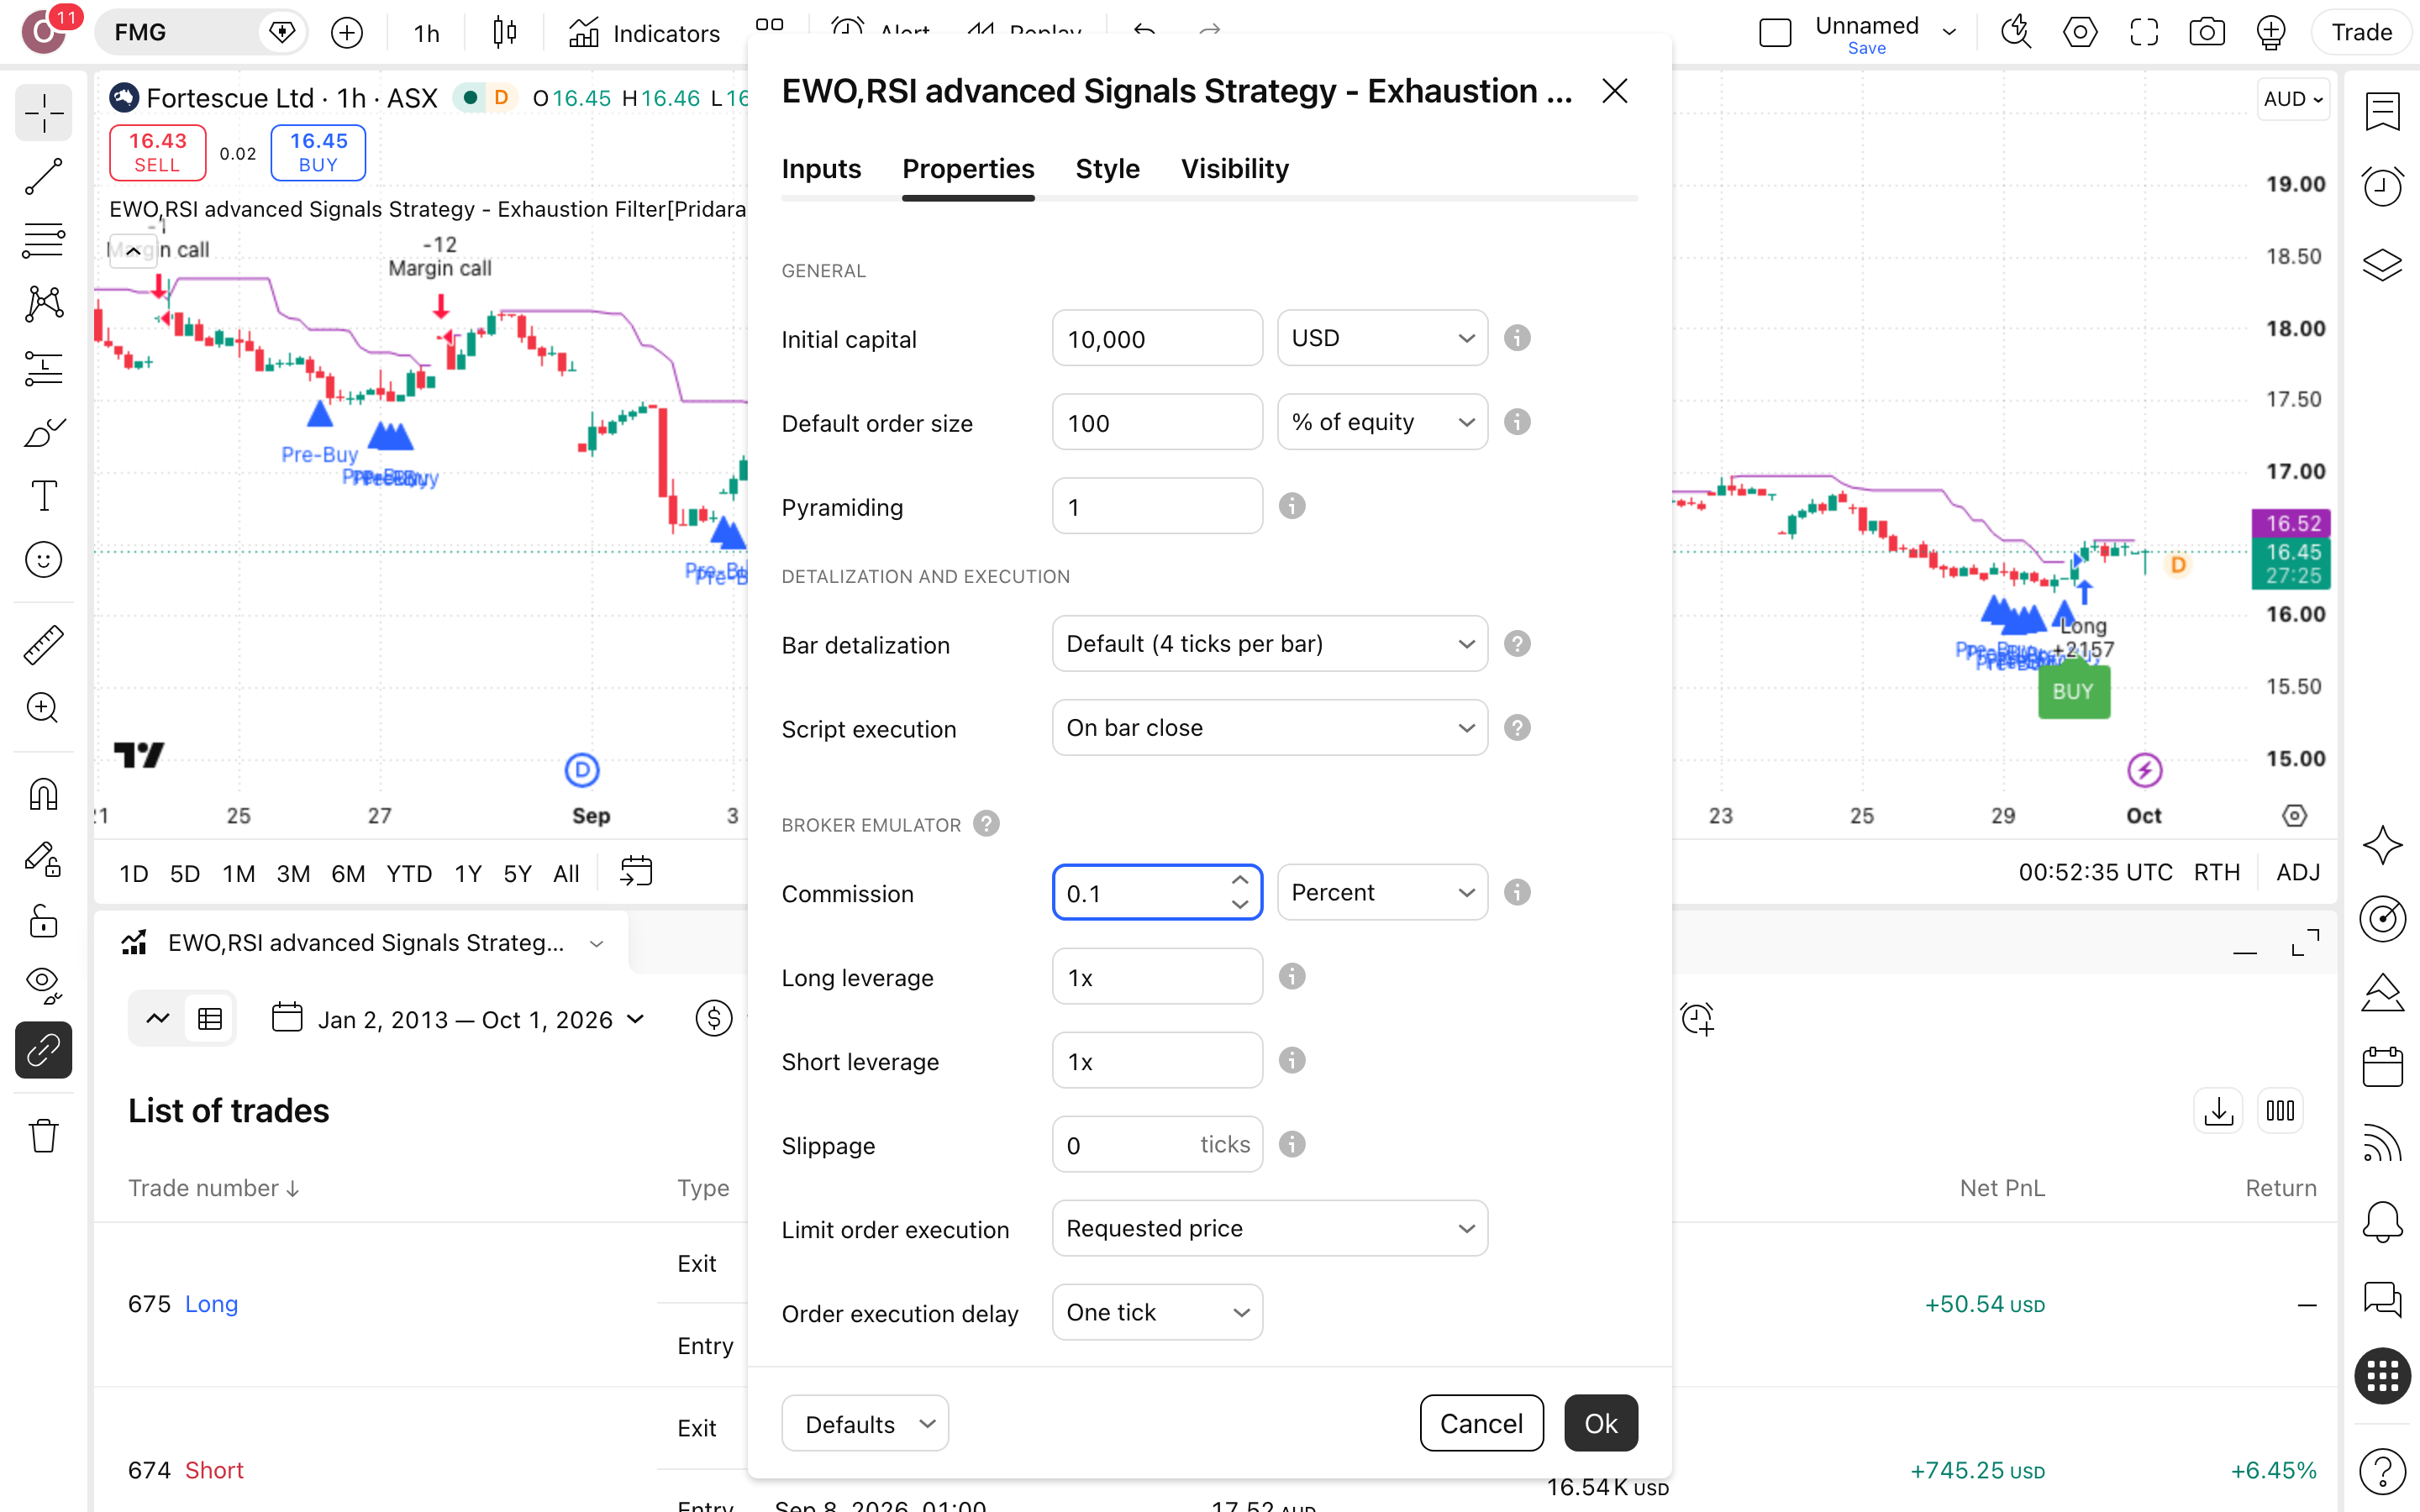This screenshot has height=1512, width=2420.
Task: Switch to the Visibility tab
Action: click(x=1234, y=169)
